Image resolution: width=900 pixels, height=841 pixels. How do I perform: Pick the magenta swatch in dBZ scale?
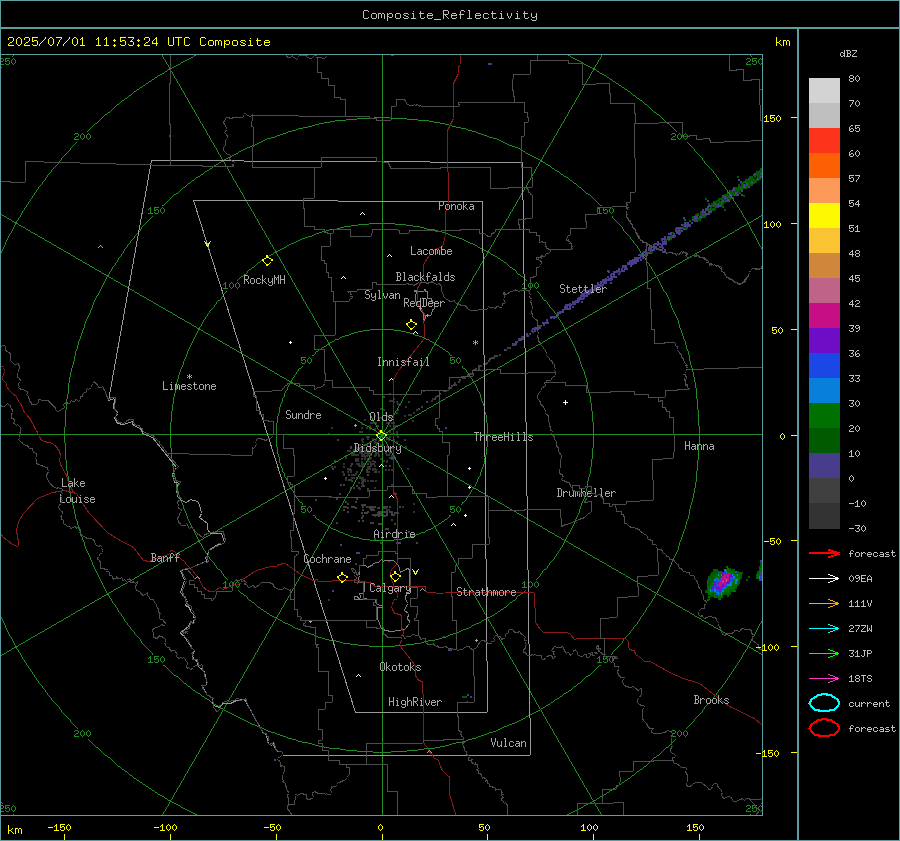[x=824, y=315]
